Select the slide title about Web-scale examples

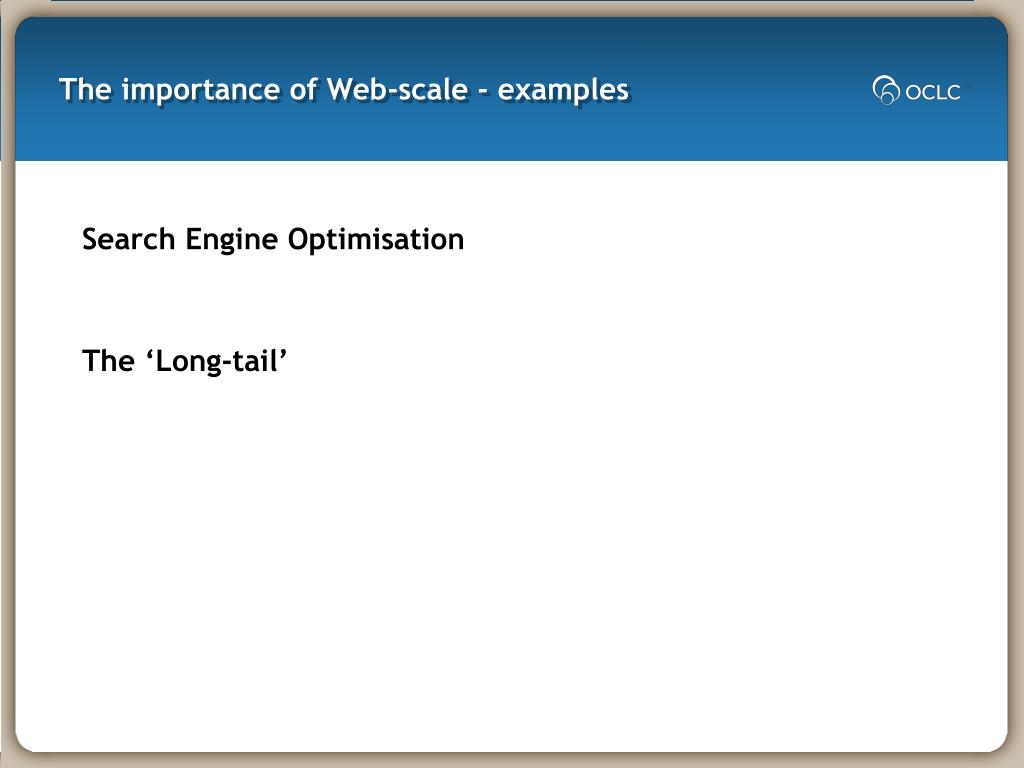(344, 89)
